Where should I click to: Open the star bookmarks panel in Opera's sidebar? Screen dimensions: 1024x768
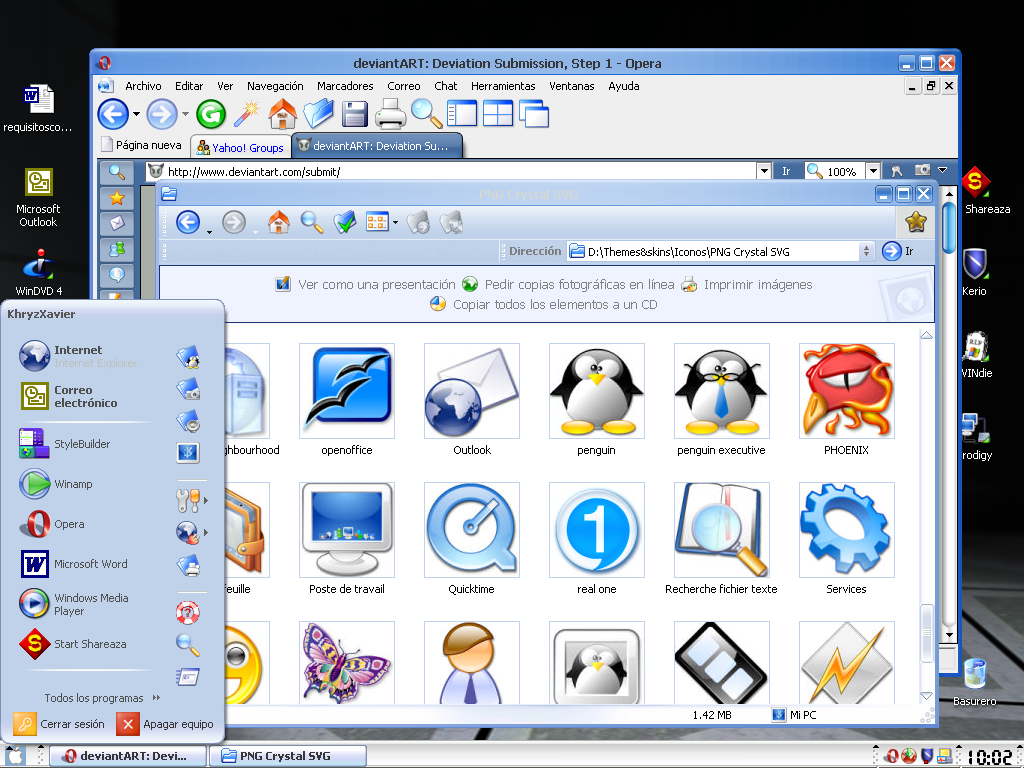[117, 198]
